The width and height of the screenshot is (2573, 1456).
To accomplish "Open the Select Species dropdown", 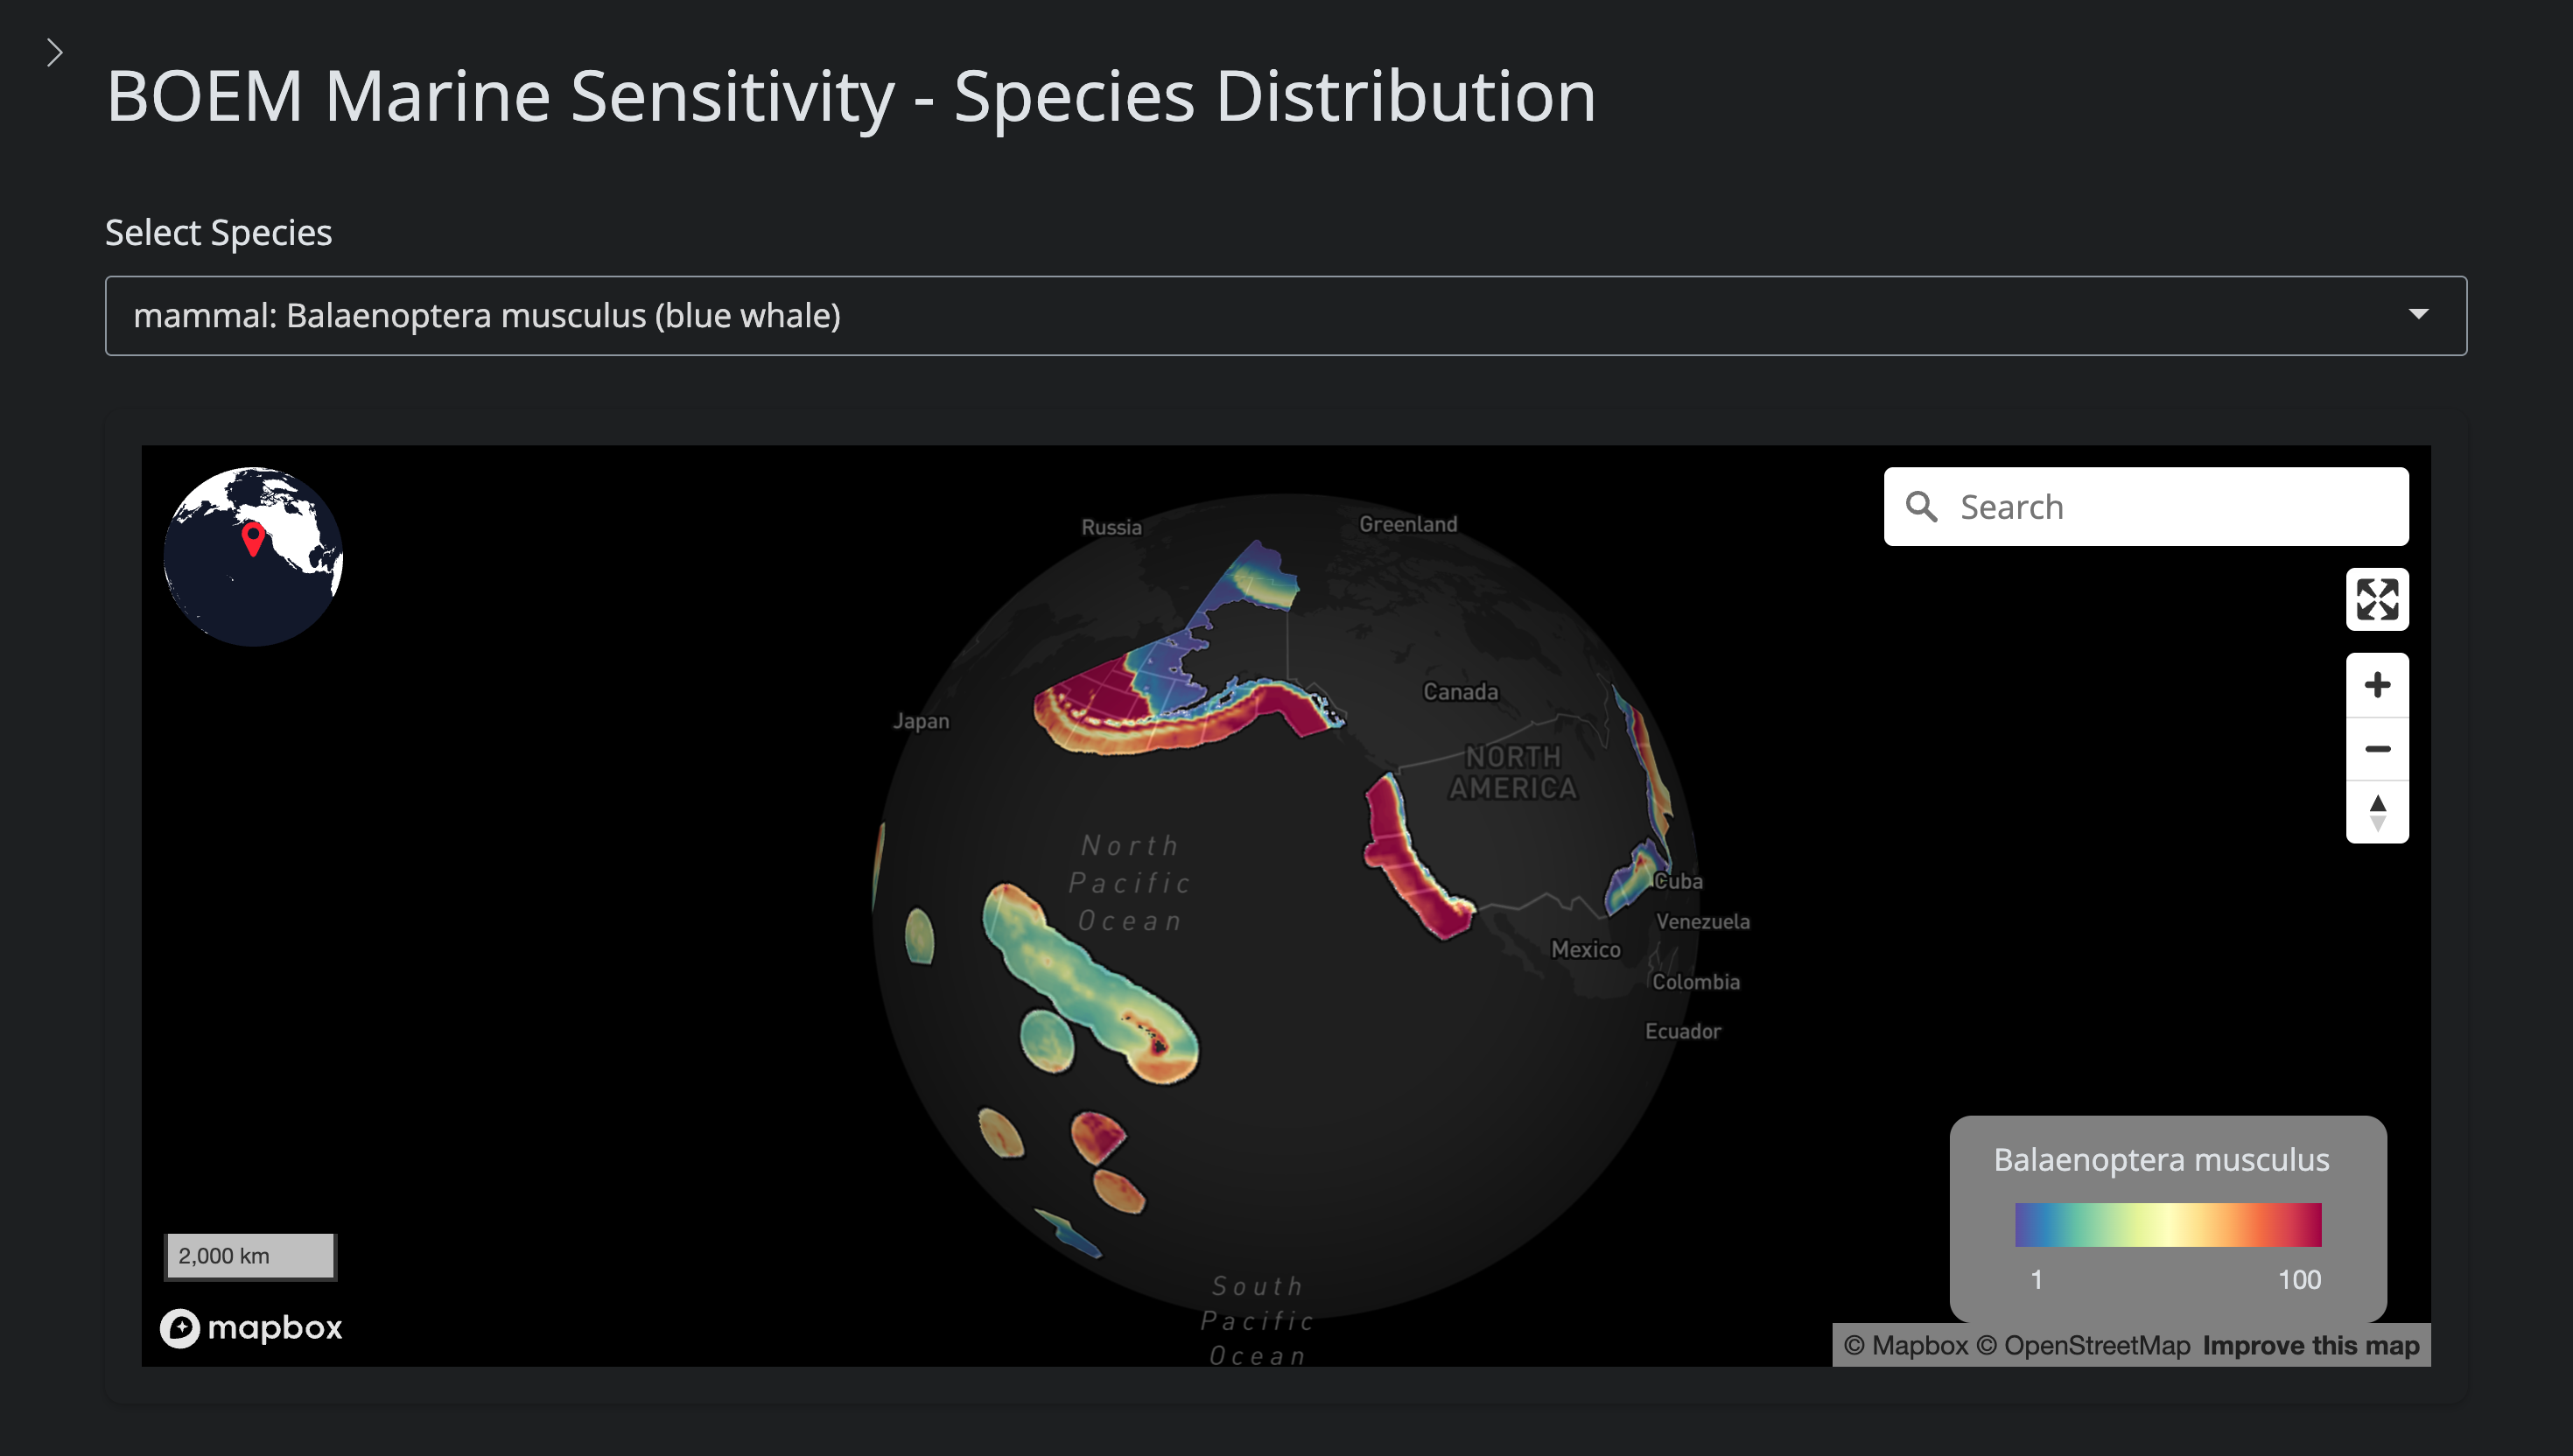I will pos(1285,316).
